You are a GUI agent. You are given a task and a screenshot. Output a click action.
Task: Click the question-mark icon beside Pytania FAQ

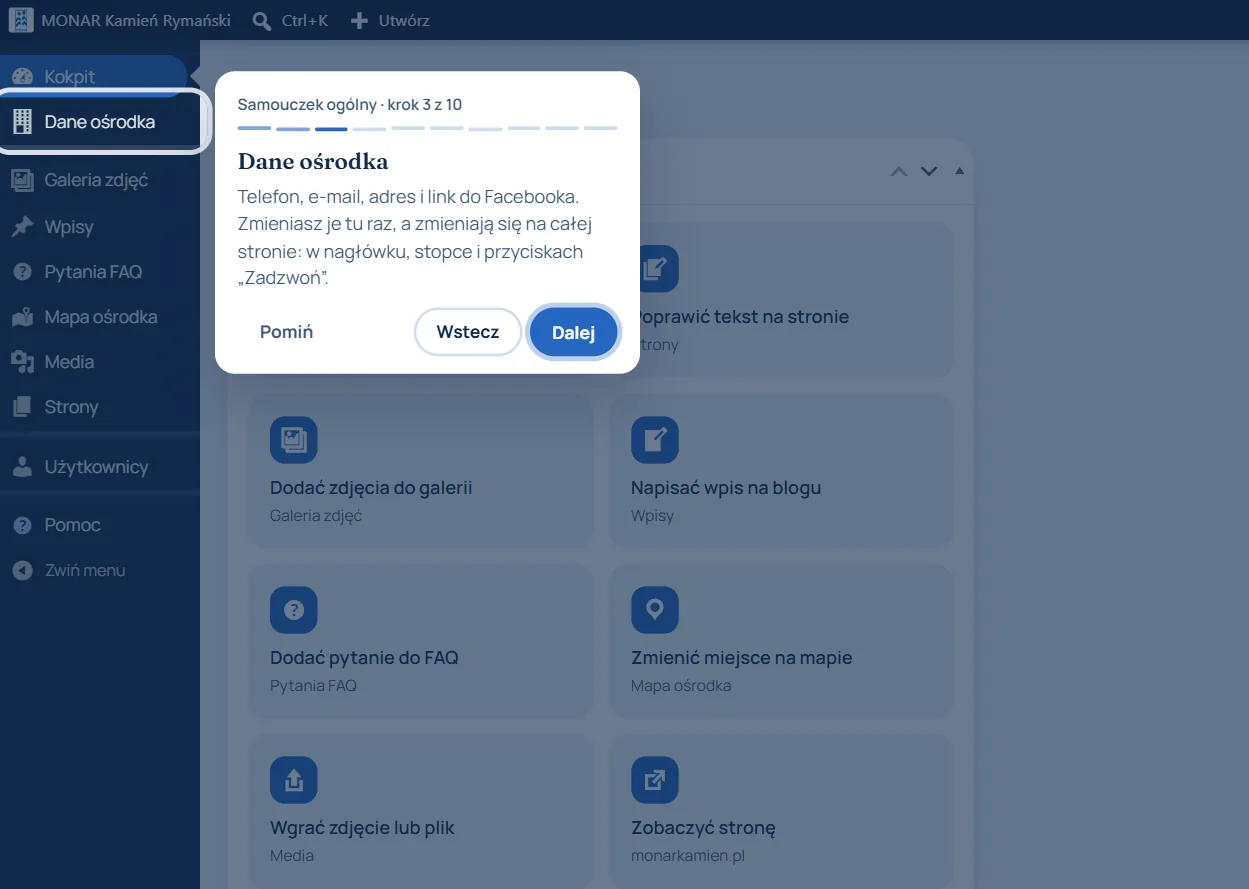pyautogui.click(x=22, y=272)
